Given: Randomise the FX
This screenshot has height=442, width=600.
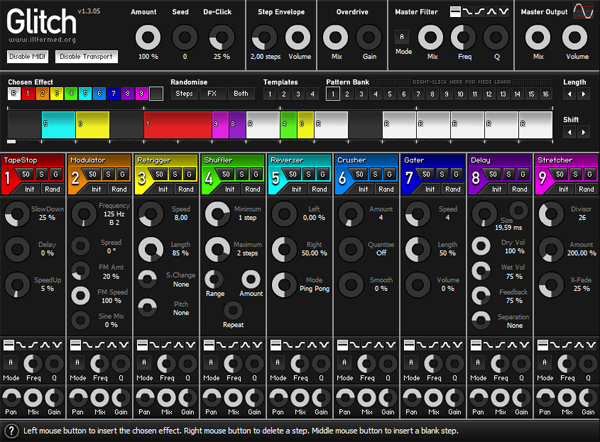Looking at the screenshot, I should click(x=212, y=94).
